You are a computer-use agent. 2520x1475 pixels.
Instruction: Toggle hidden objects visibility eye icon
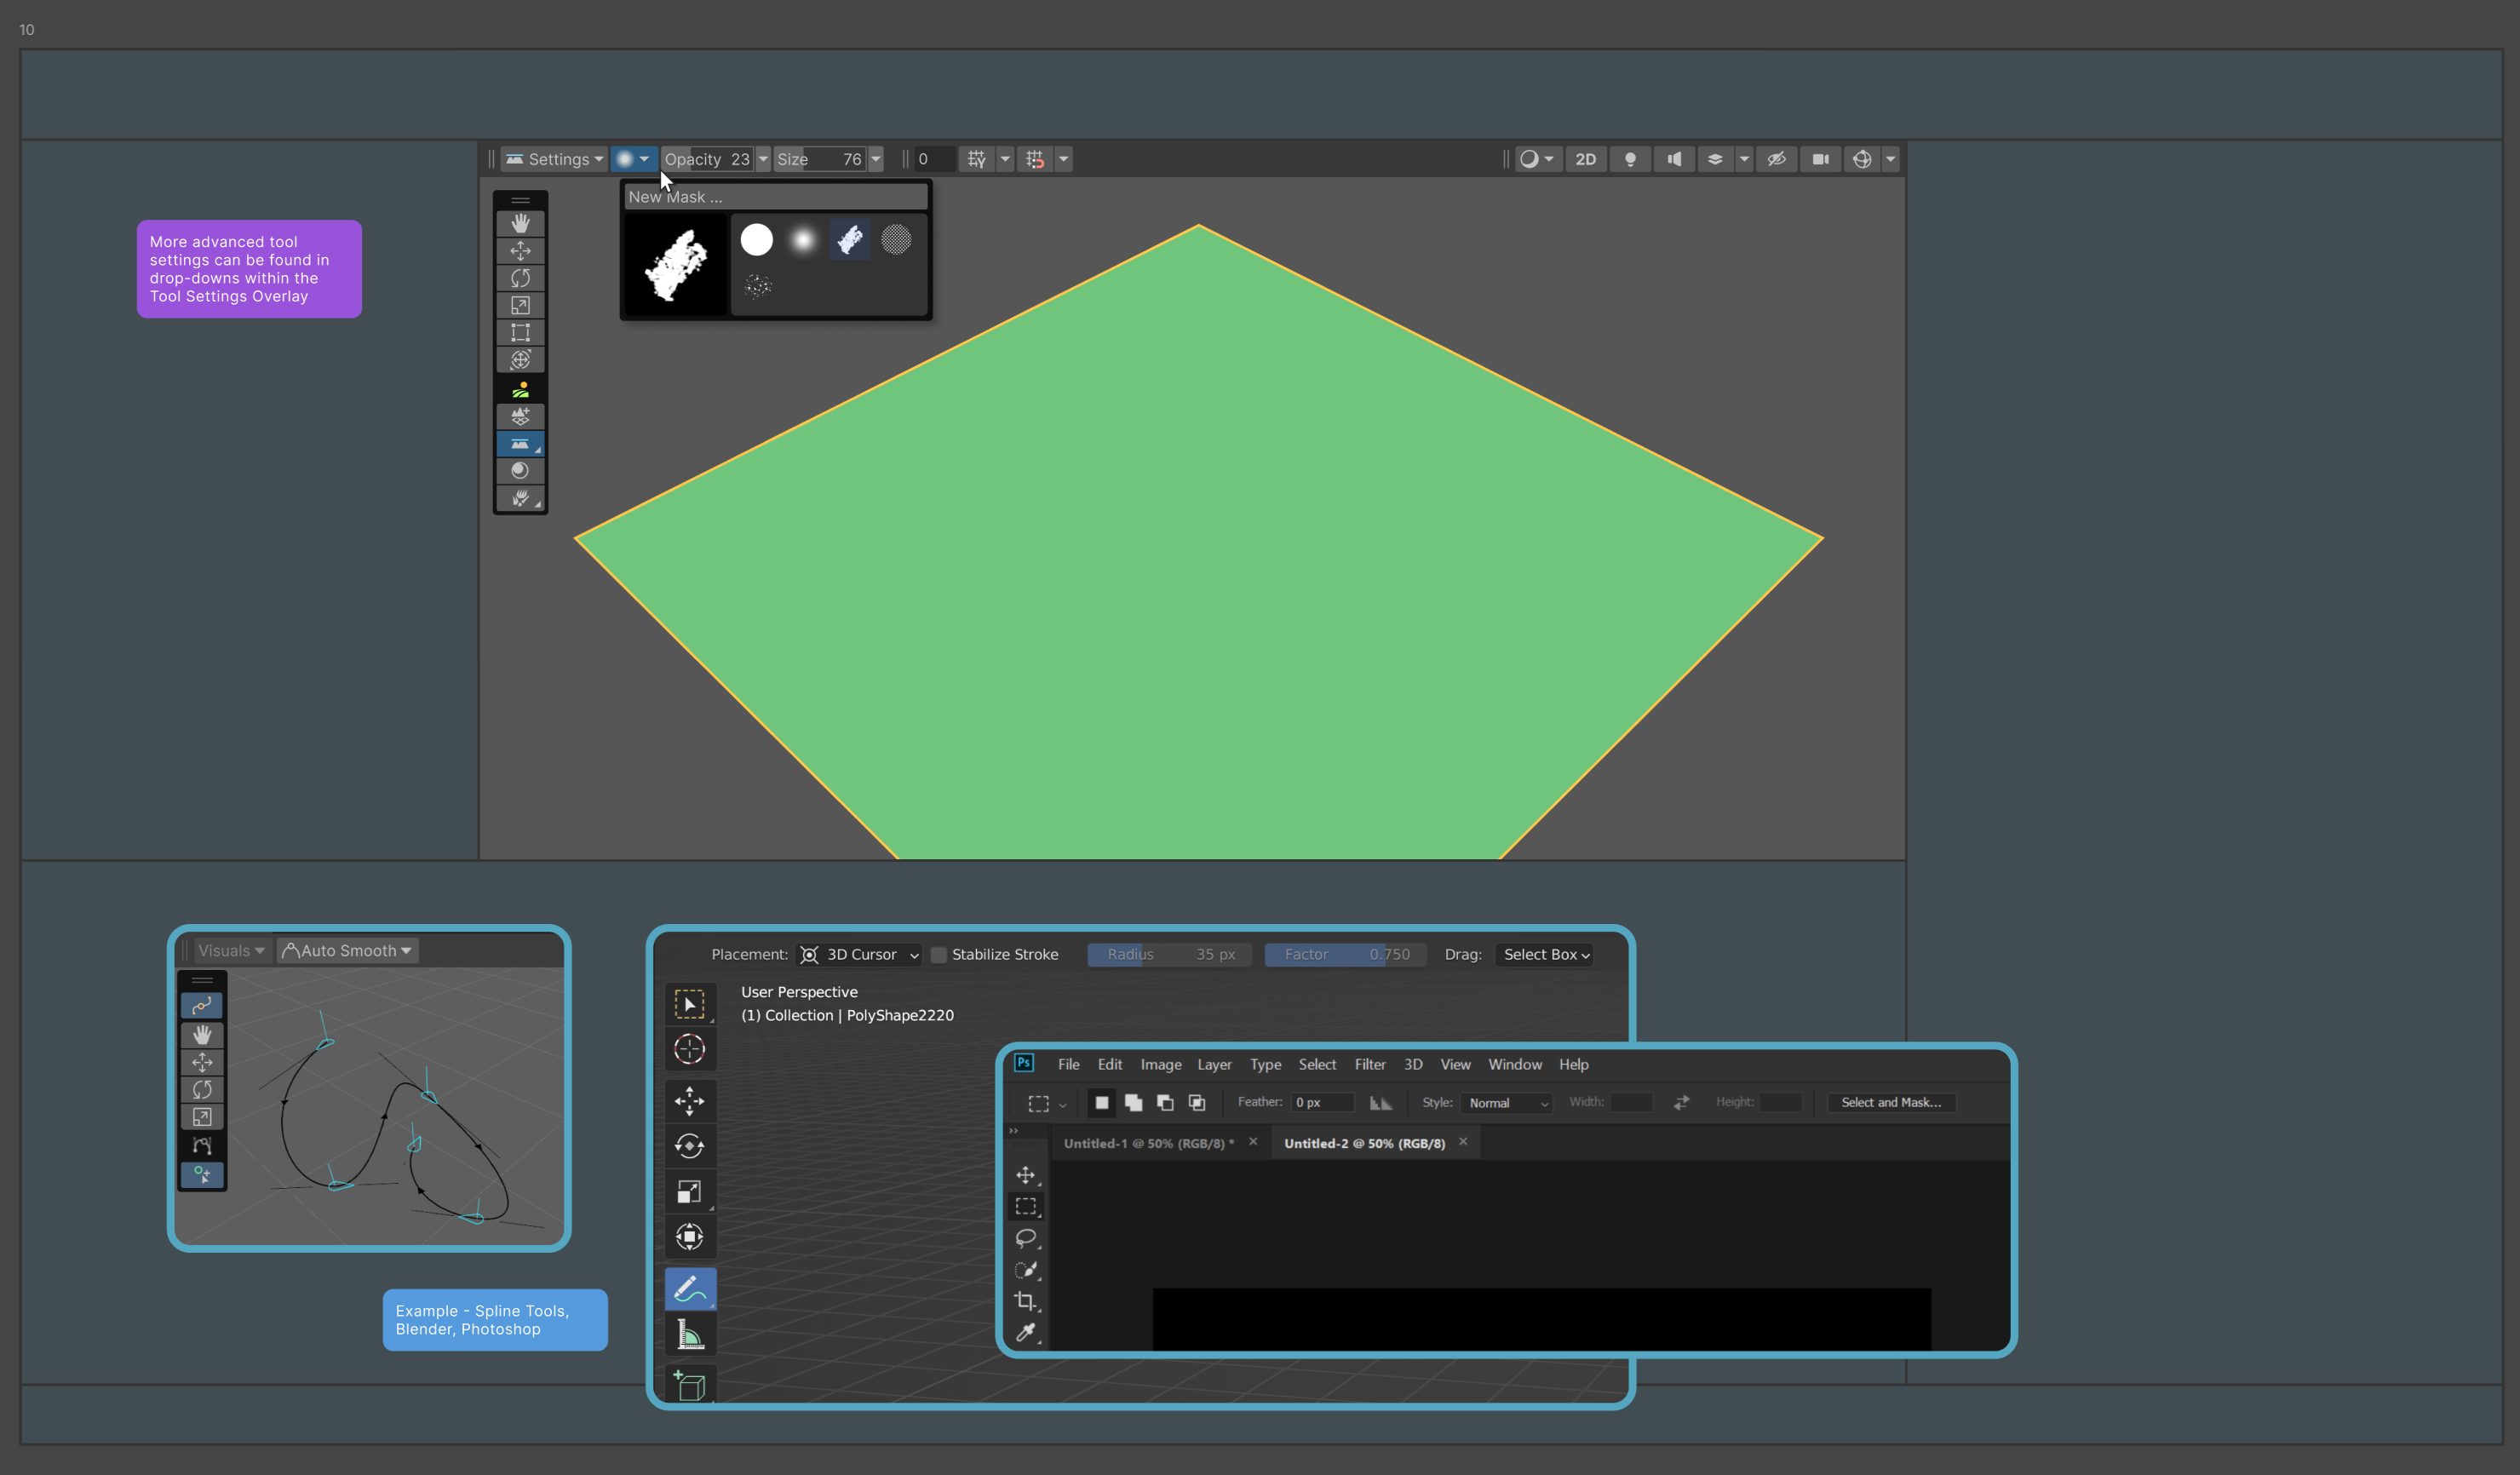1777,159
